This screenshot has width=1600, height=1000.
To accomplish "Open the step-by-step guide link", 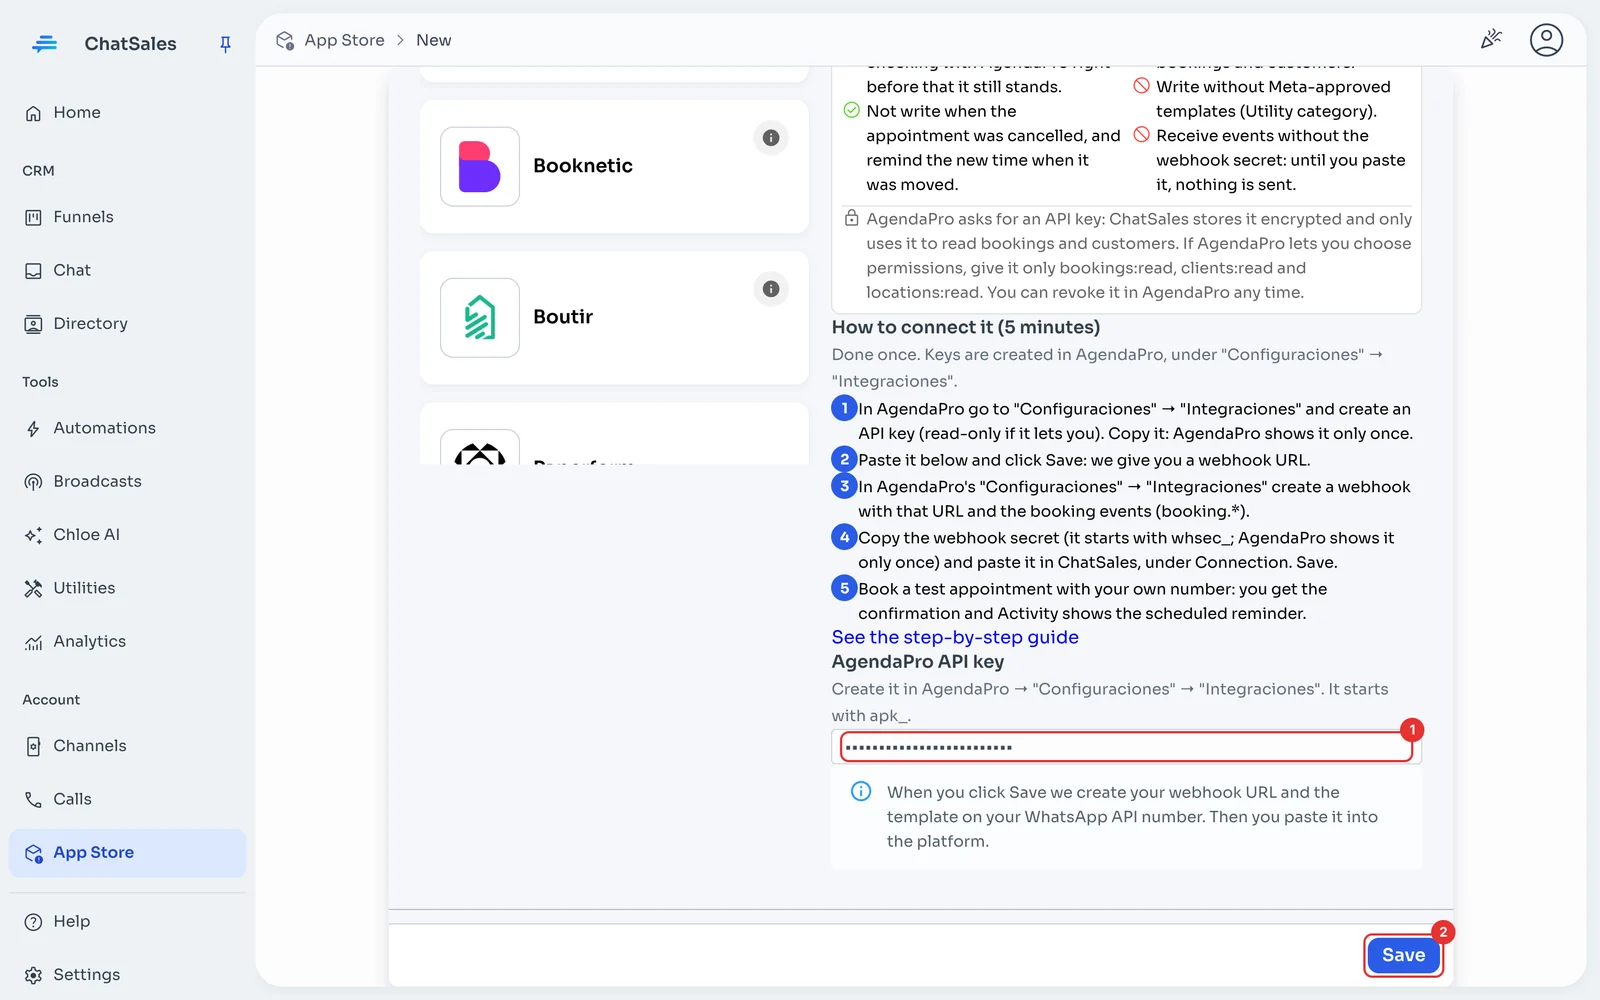I will point(955,637).
